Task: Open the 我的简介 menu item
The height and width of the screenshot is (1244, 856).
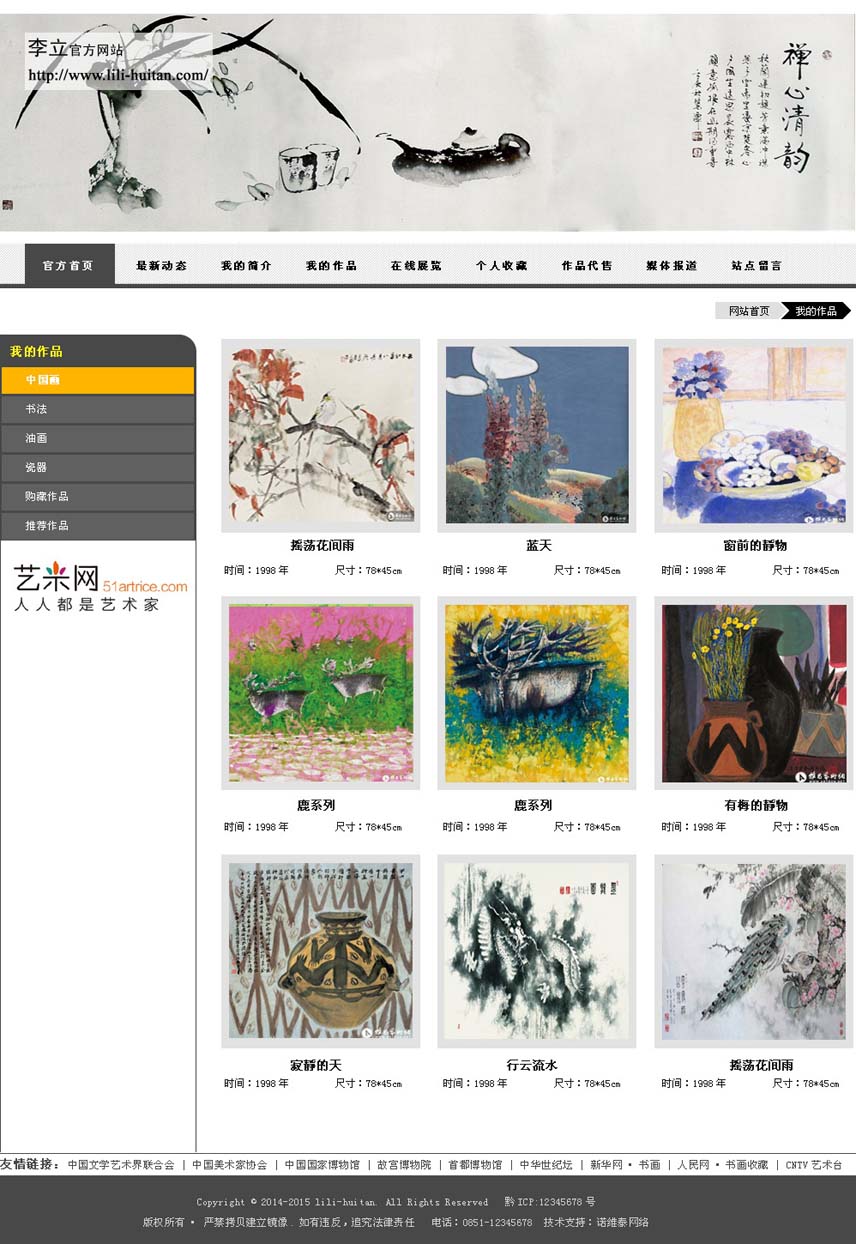Action: [x=246, y=266]
